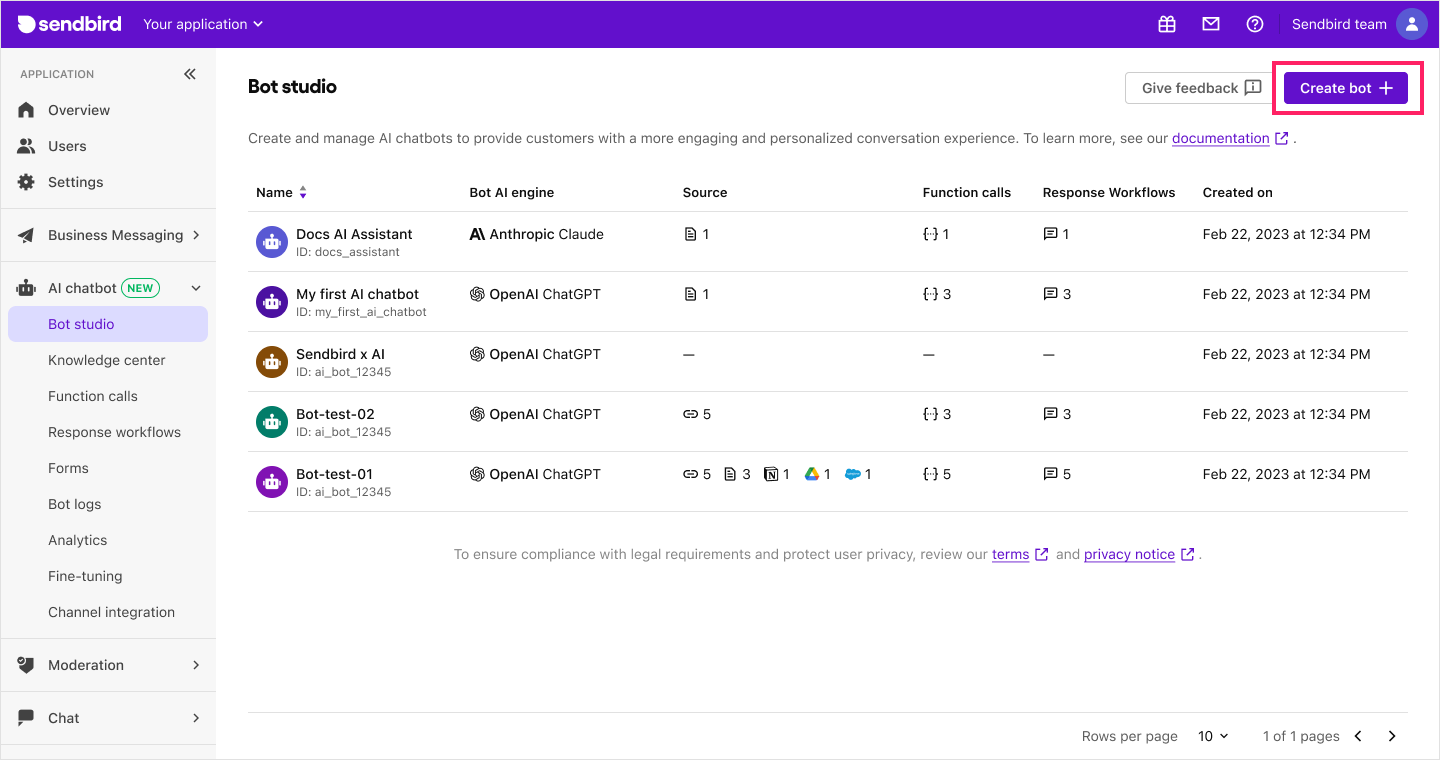1440x760 pixels.
Task: Click the NEW badge next to AI chatbot
Action: 140,288
